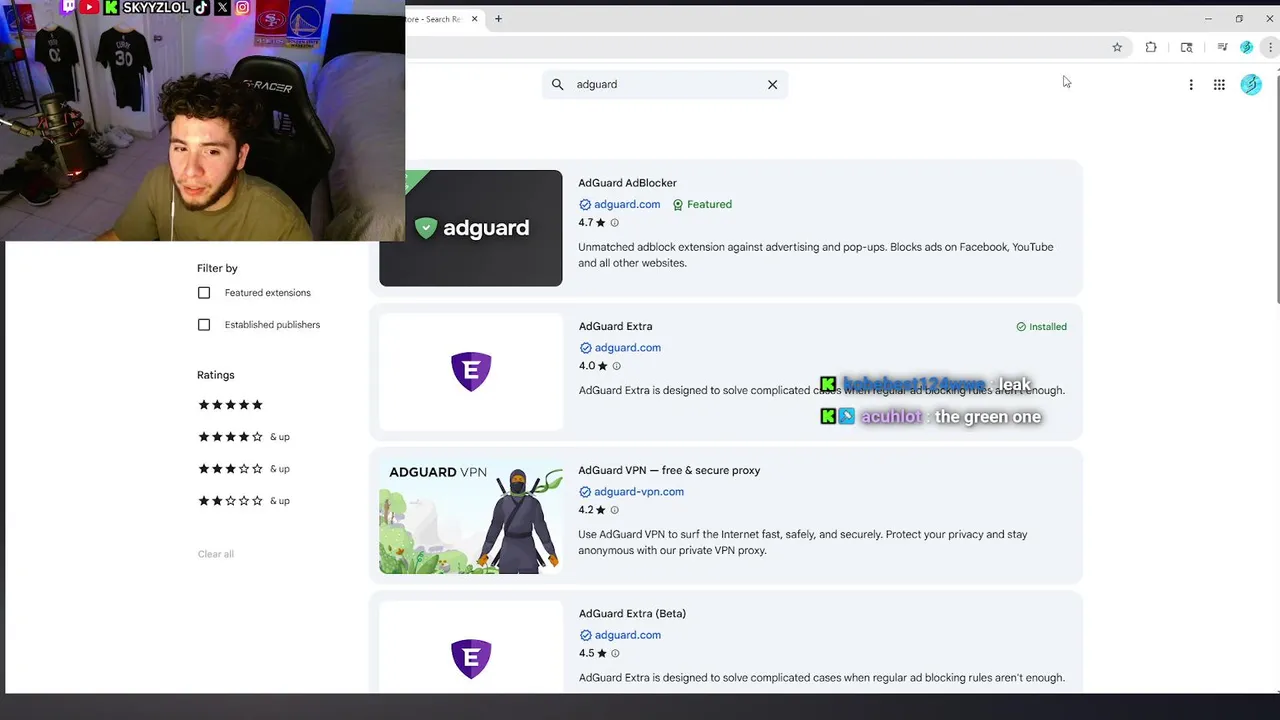
Task: Filter by two stars & up
Action: 244,501
